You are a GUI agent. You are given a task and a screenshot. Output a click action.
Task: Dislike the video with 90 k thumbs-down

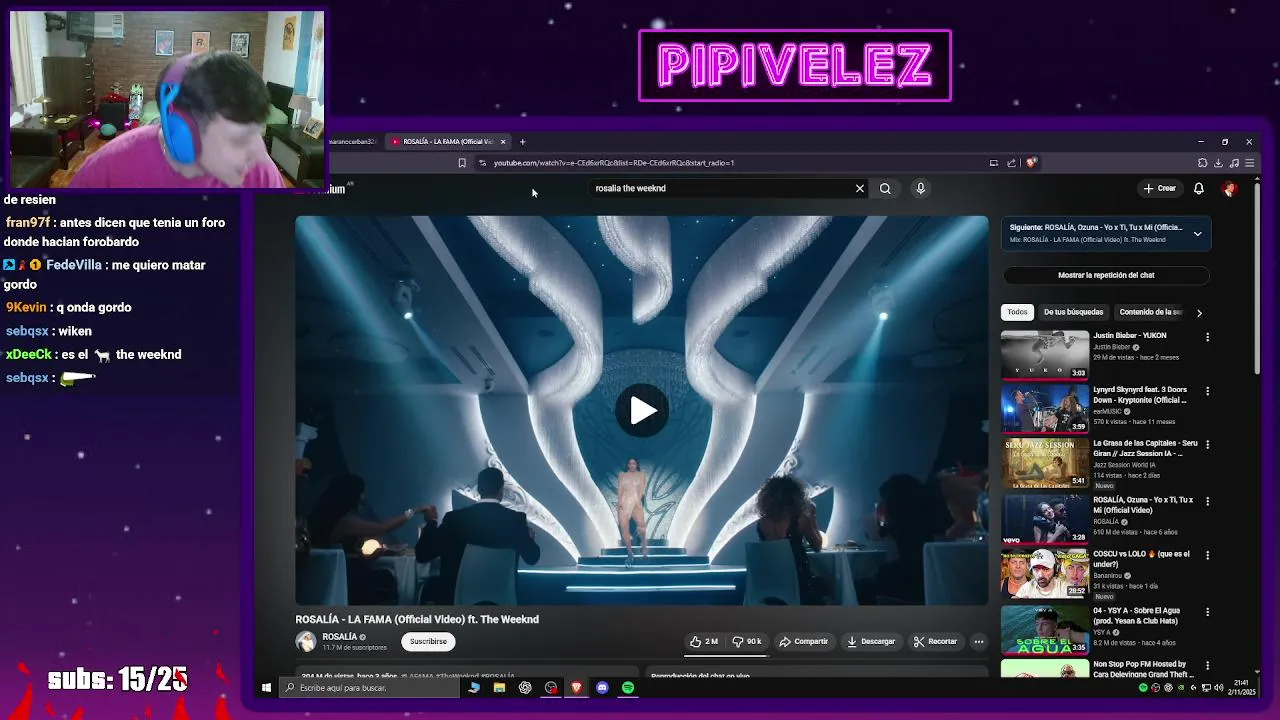[747, 641]
